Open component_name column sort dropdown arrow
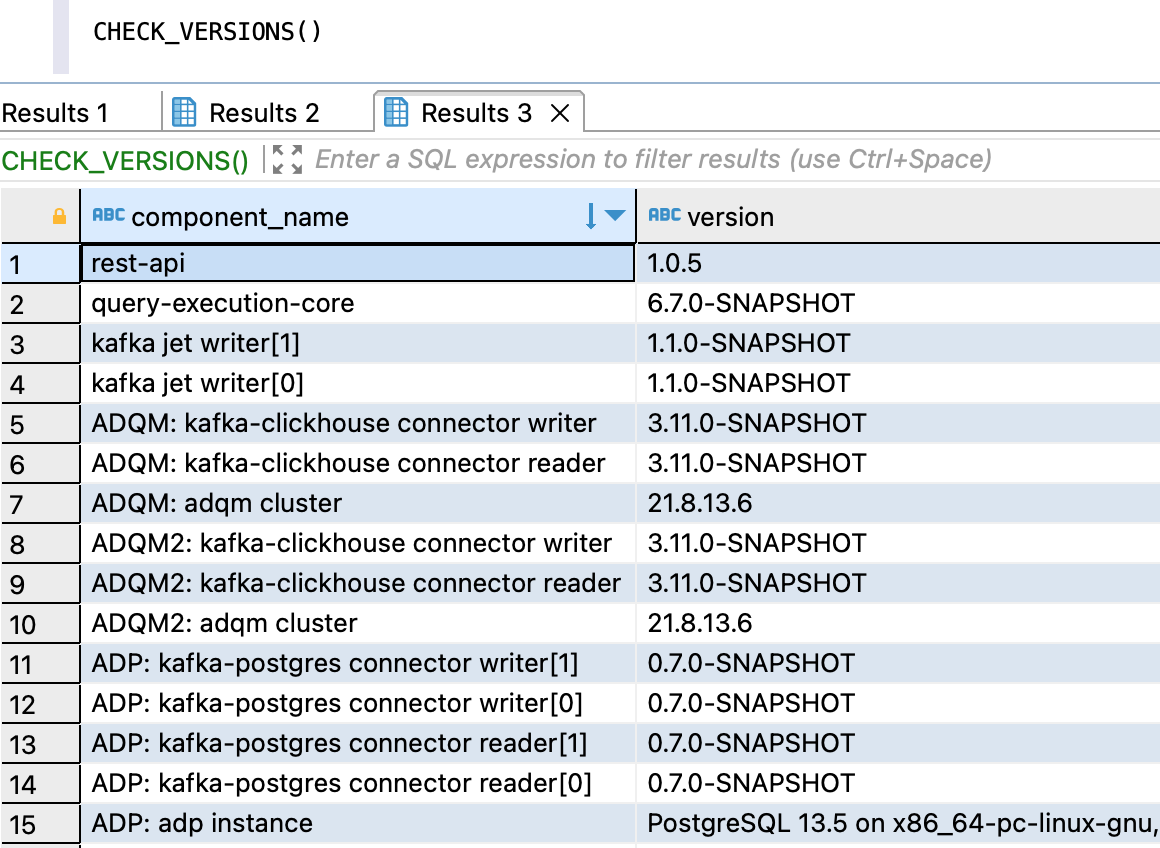The width and height of the screenshot is (1160, 848). [x=614, y=216]
